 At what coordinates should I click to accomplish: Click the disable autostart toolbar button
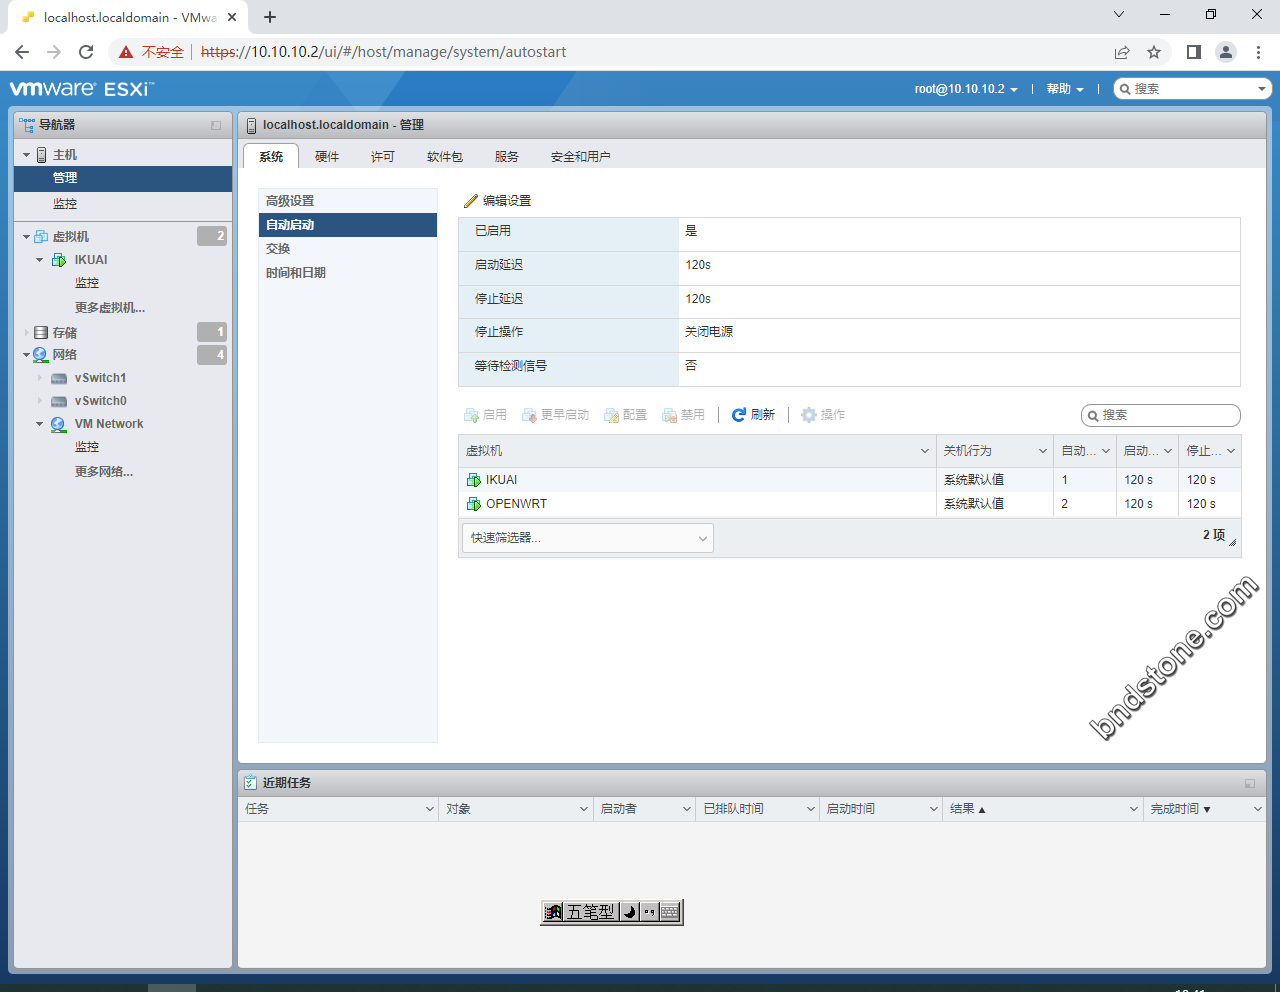[683, 415]
